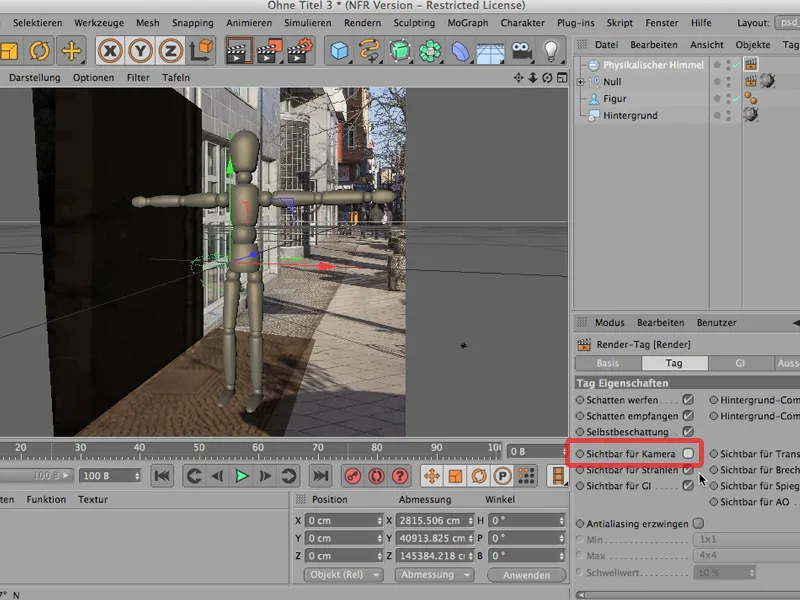Toggle parameter keyframe recording P button
The height and width of the screenshot is (600, 800).
click(502, 476)
